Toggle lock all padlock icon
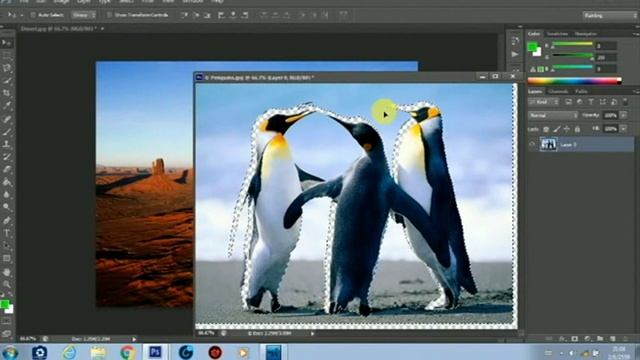640x360 pixels. [577, 129]
